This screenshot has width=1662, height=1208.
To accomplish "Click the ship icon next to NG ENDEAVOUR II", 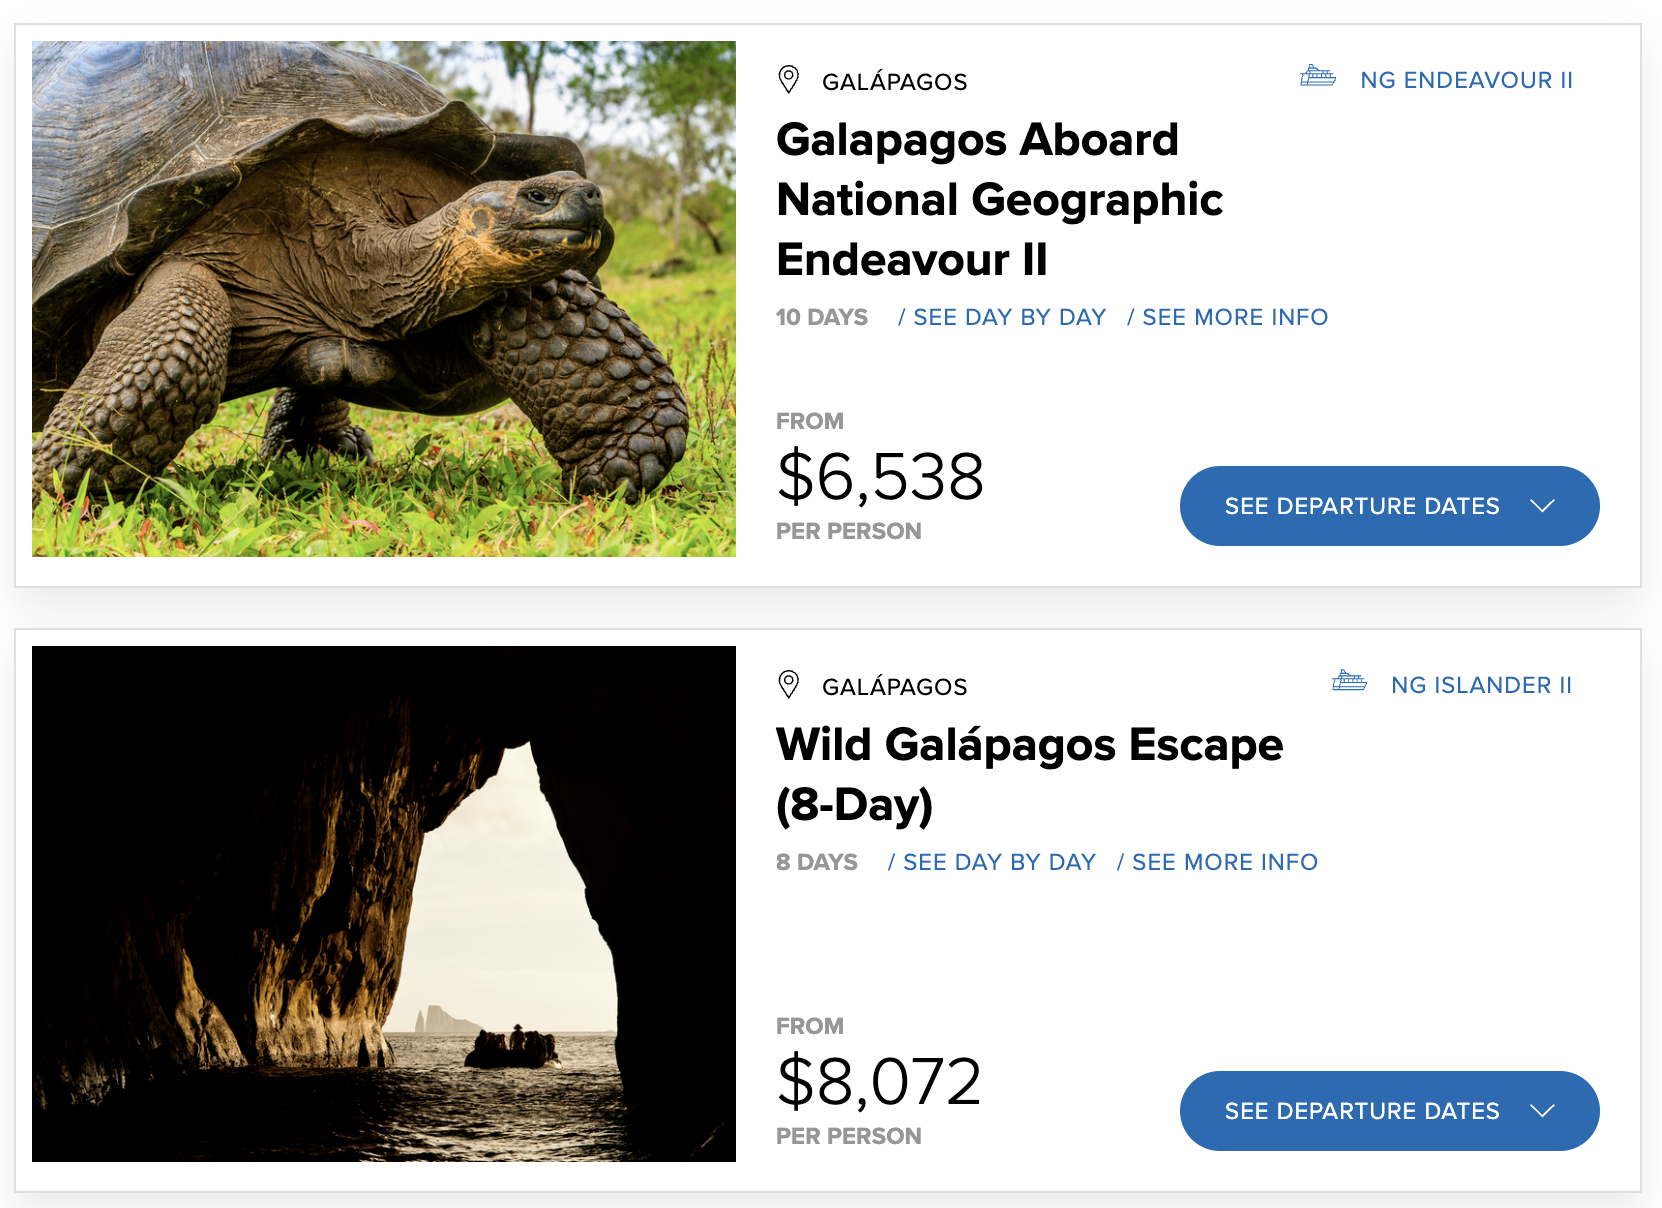I will (1317, 77).
